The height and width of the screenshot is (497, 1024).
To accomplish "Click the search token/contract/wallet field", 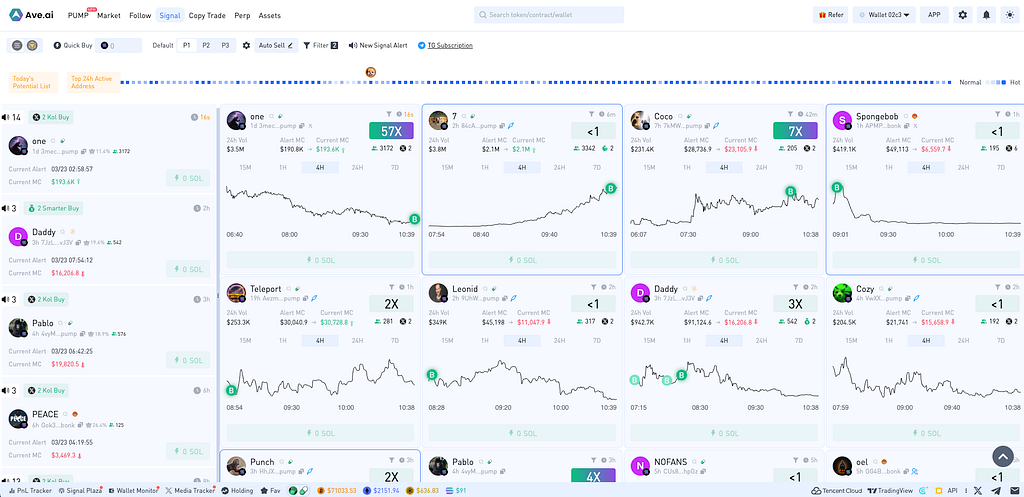I will pos(549,15).
